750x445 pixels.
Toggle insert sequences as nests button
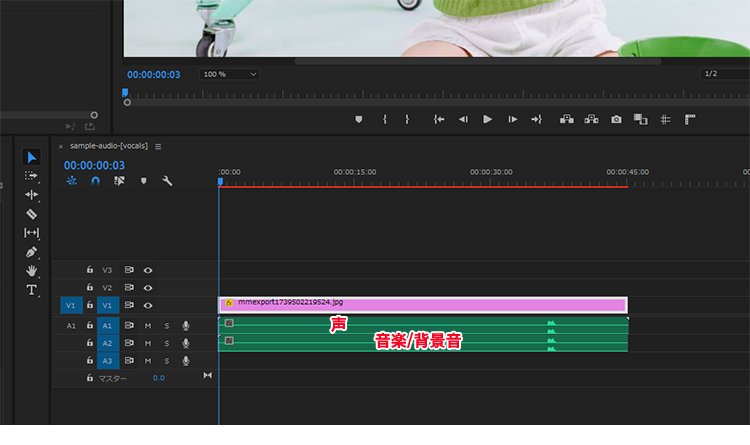click(x=72, y=181)
